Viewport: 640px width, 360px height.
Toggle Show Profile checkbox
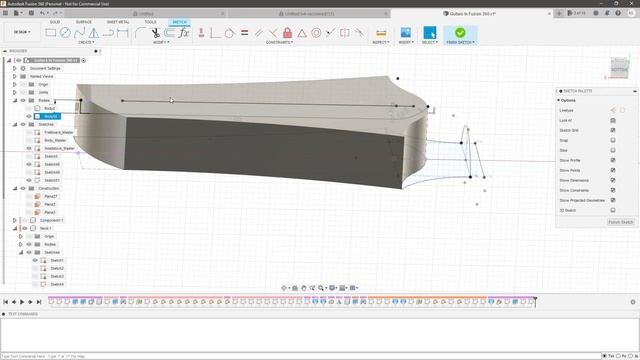[613, 160]
